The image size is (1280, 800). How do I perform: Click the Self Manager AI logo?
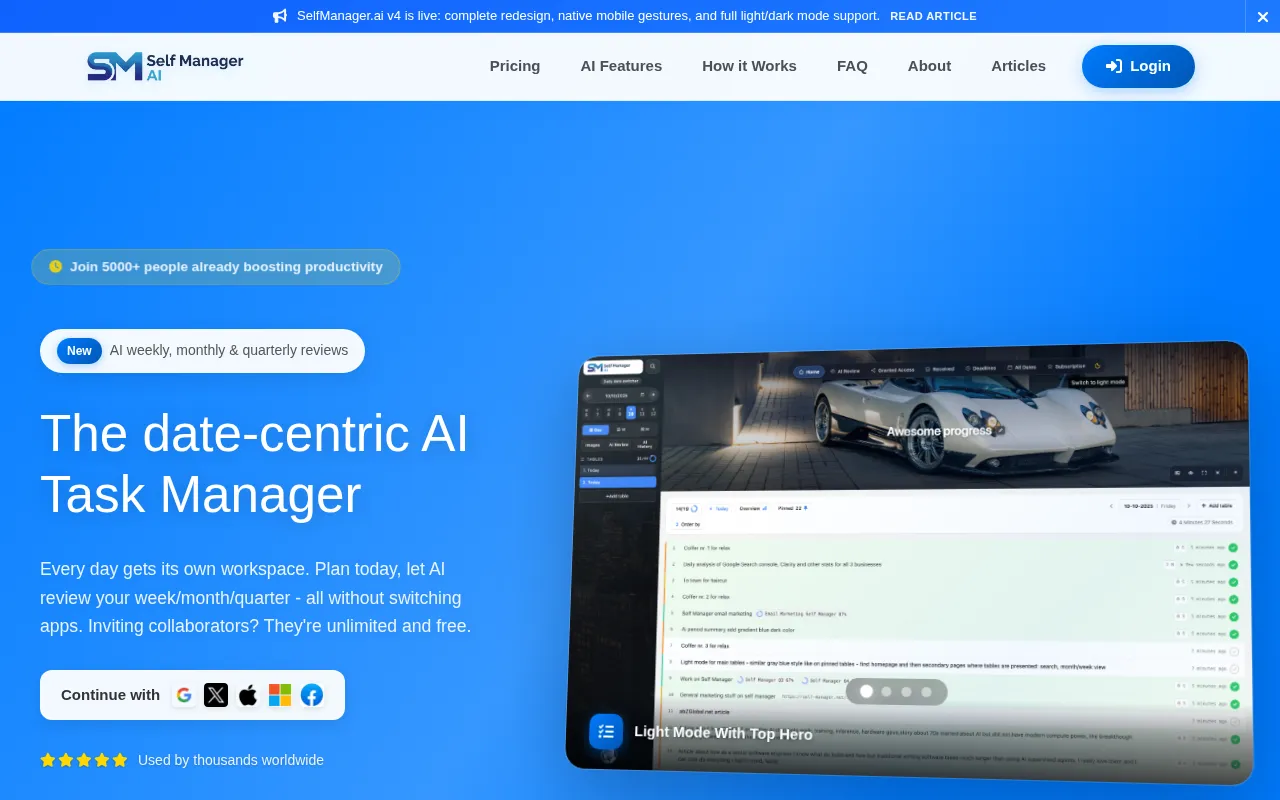165,66
